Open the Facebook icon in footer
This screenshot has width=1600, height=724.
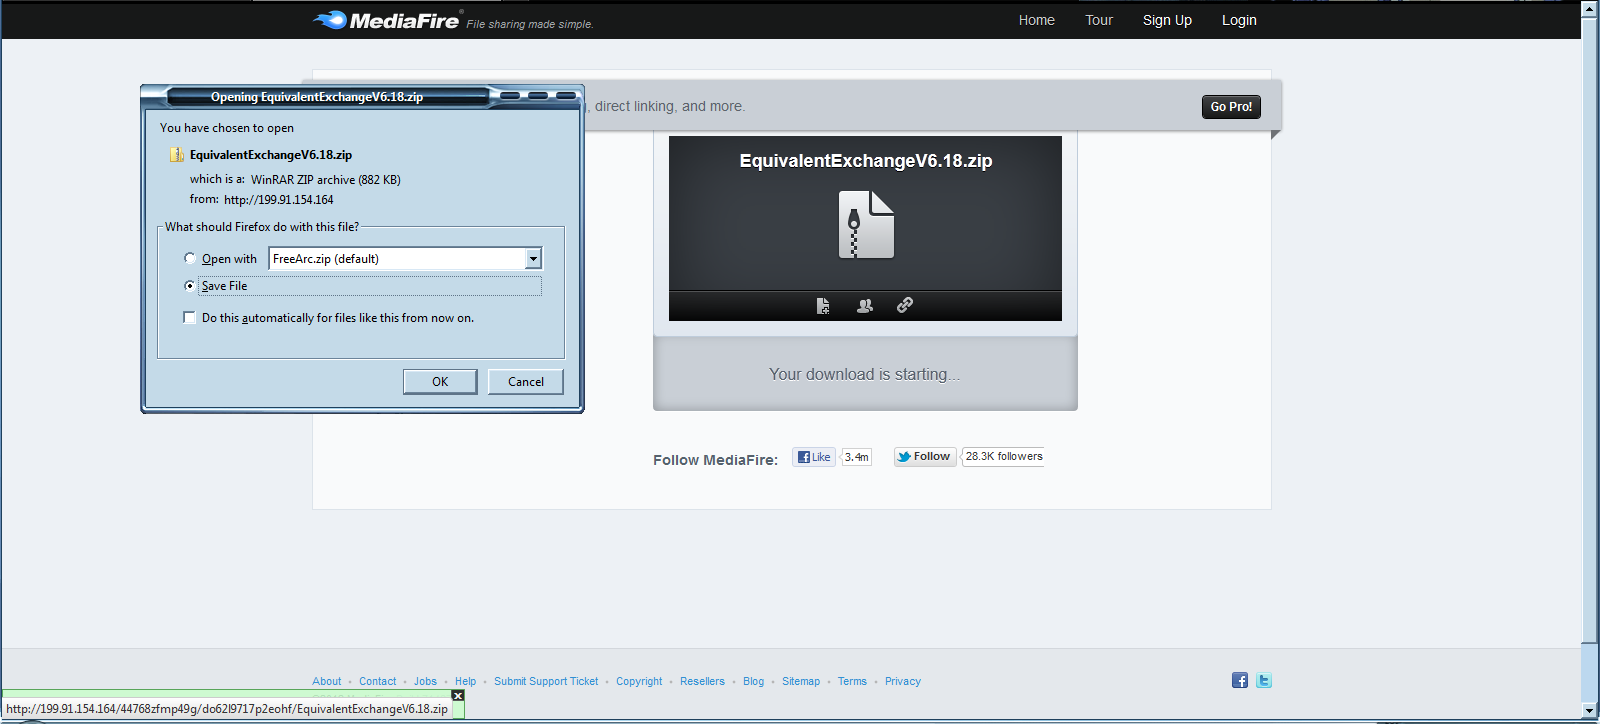[1240, 680]
